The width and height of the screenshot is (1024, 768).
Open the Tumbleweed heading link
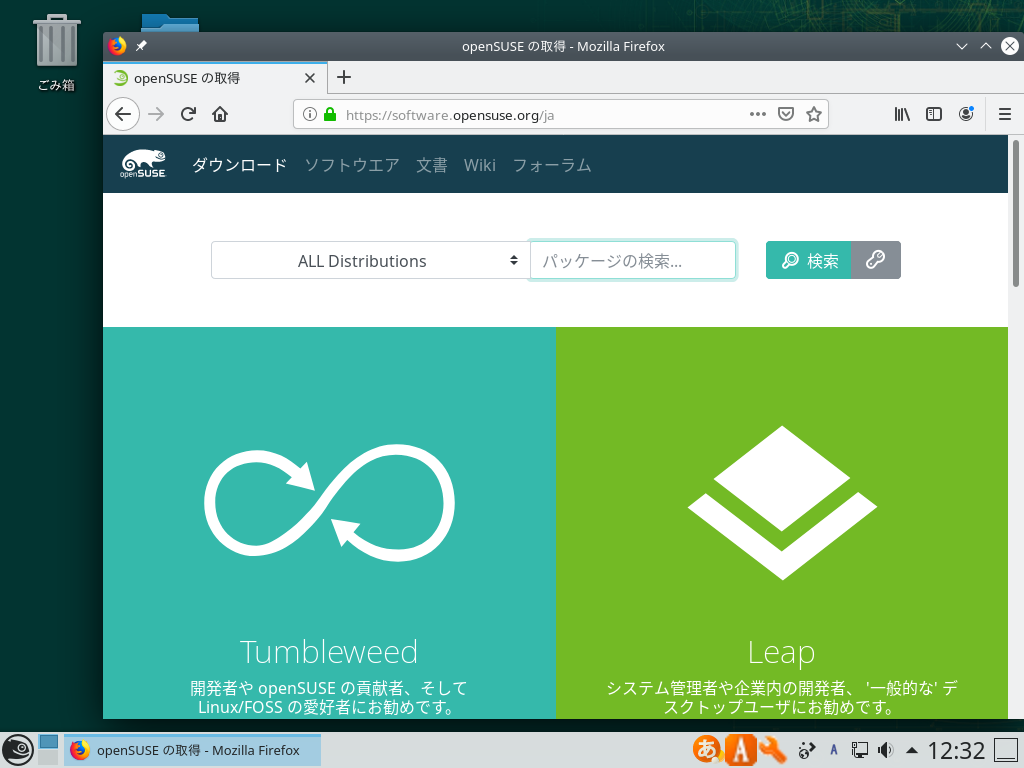click(x=328, y=652)
